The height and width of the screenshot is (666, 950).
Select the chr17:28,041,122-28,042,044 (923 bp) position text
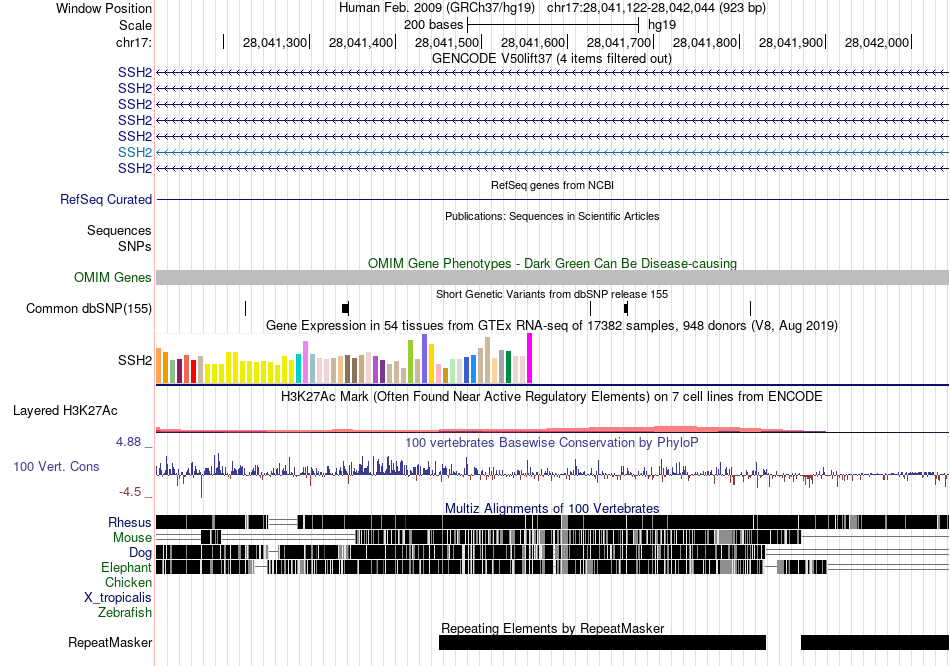656,8
